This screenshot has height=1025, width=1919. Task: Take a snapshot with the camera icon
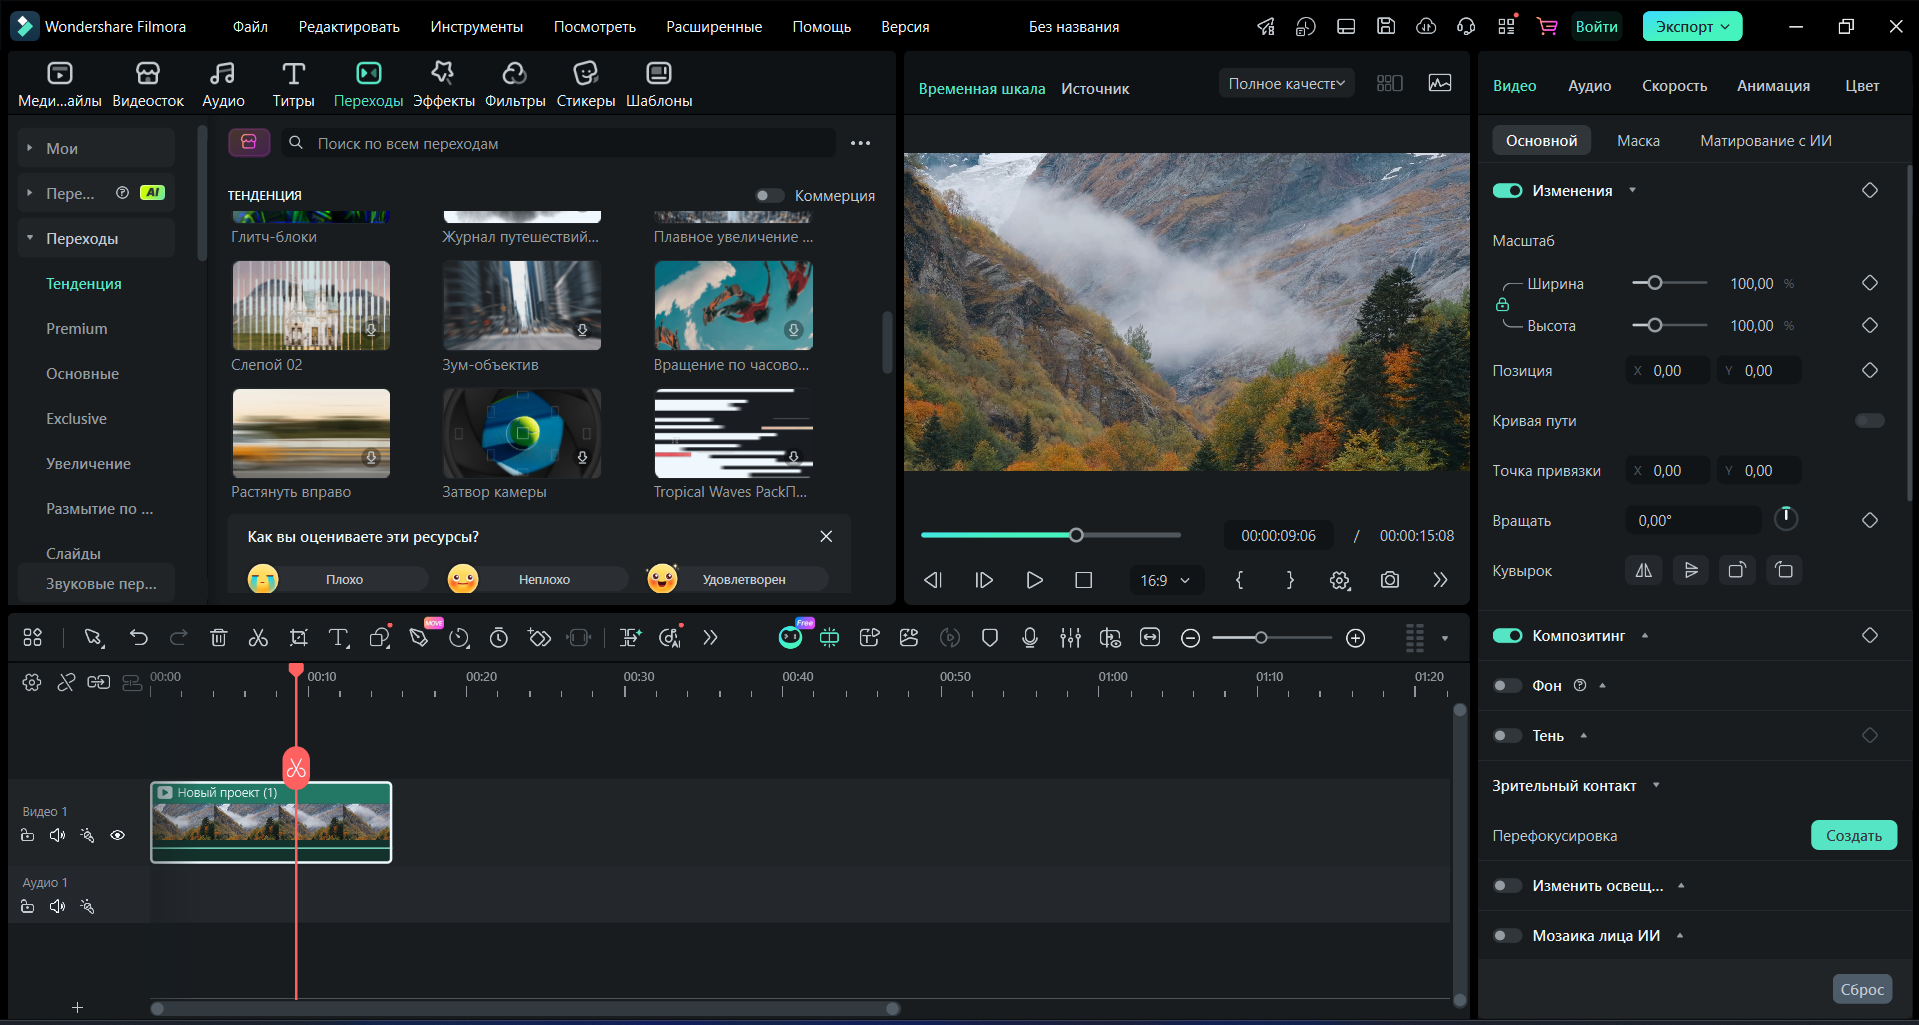click(1390, 580)
